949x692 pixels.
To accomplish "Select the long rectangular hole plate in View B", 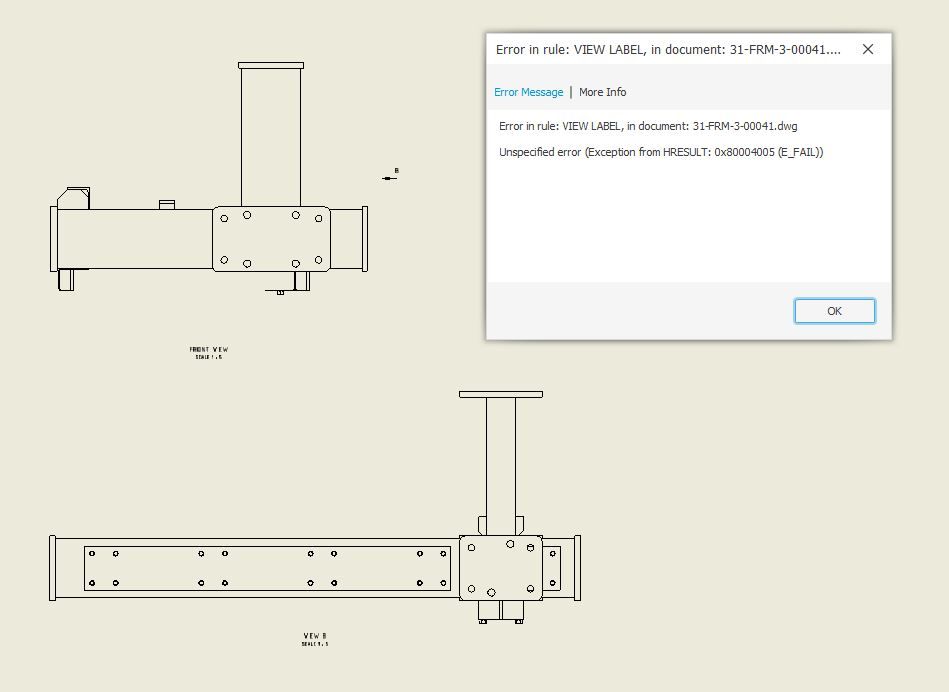I will tap(267, 568).
